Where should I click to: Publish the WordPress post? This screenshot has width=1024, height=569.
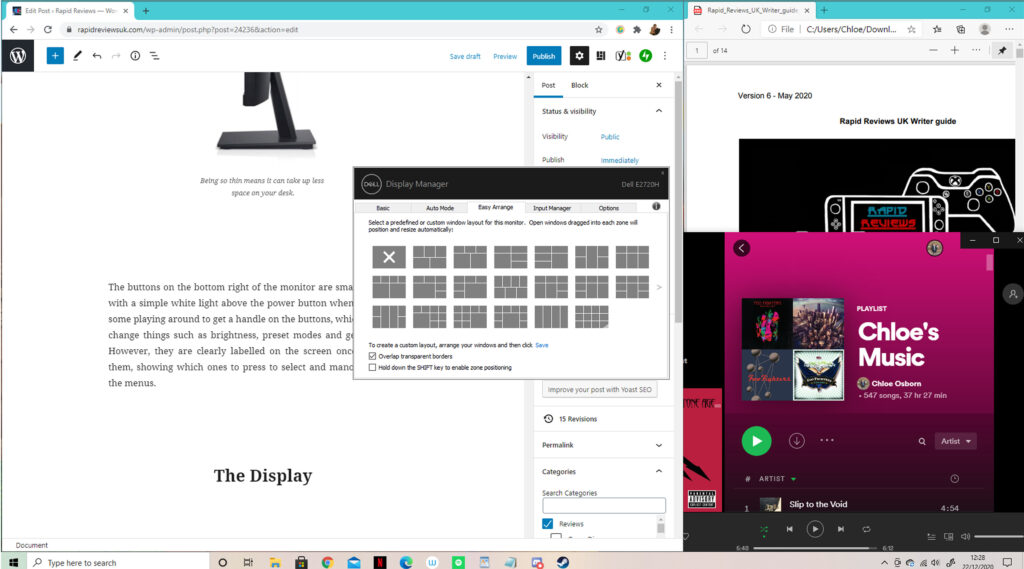tap(543, 56)
